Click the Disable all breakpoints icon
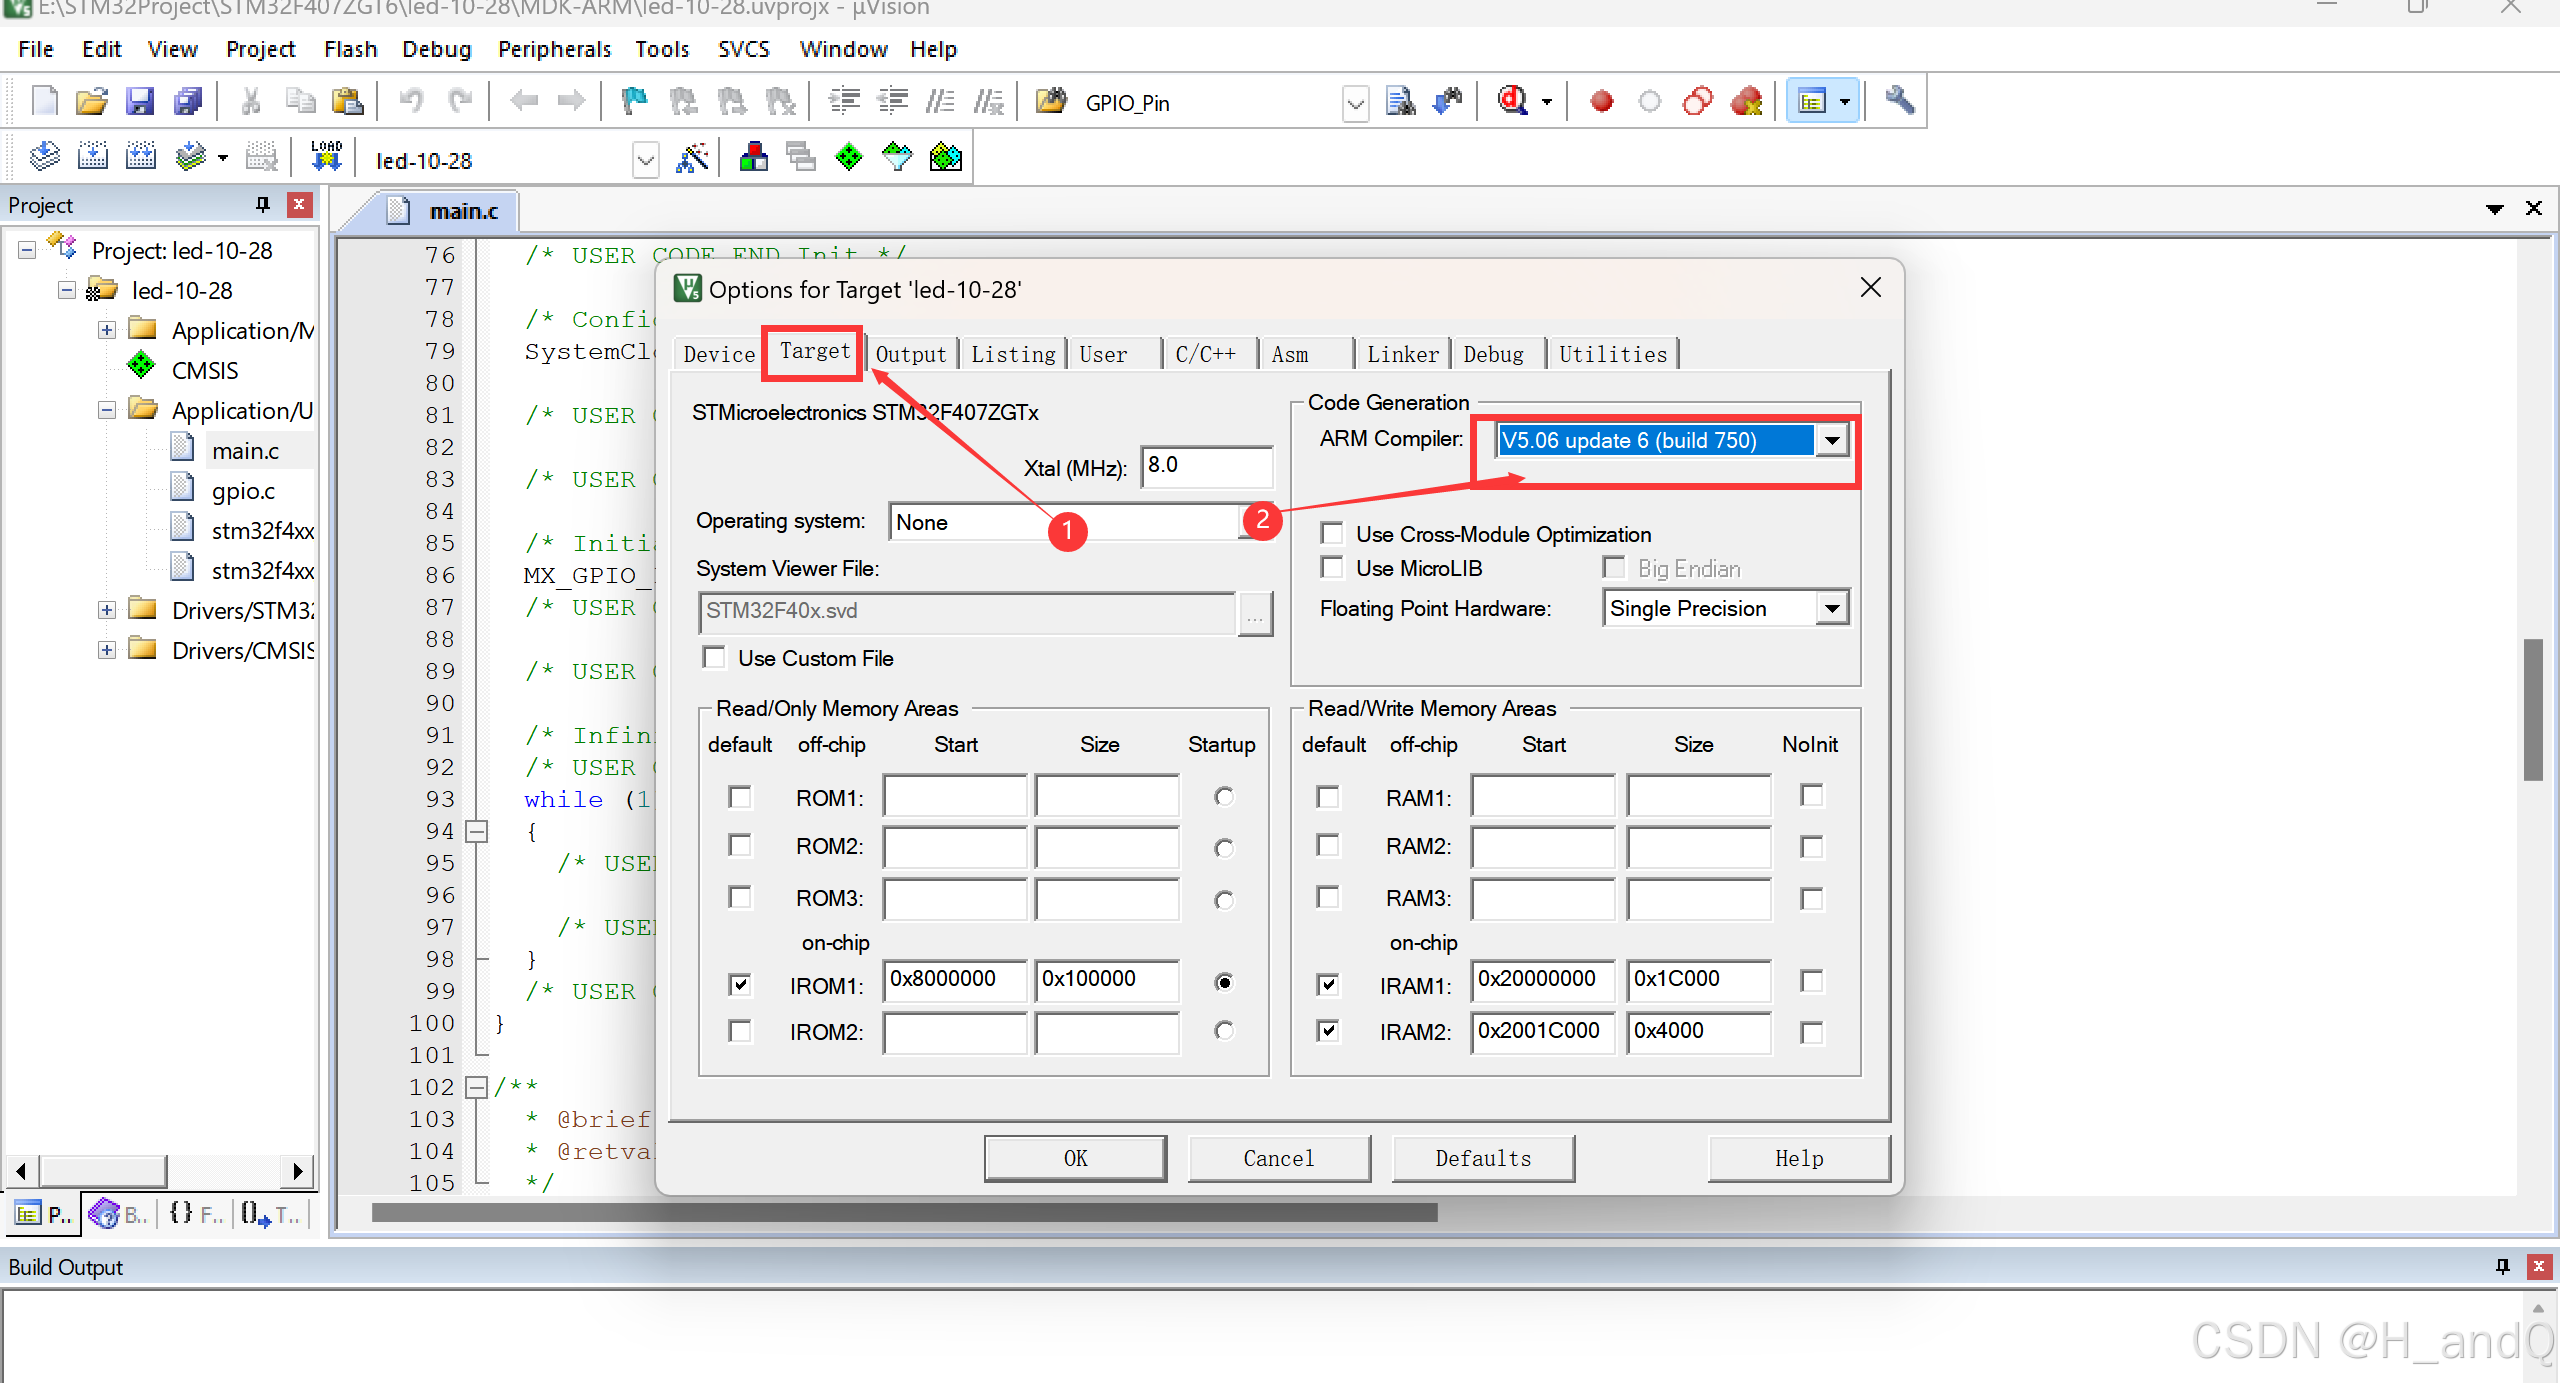The width and height of the screenshot is (2560, 1383). 1698,101
